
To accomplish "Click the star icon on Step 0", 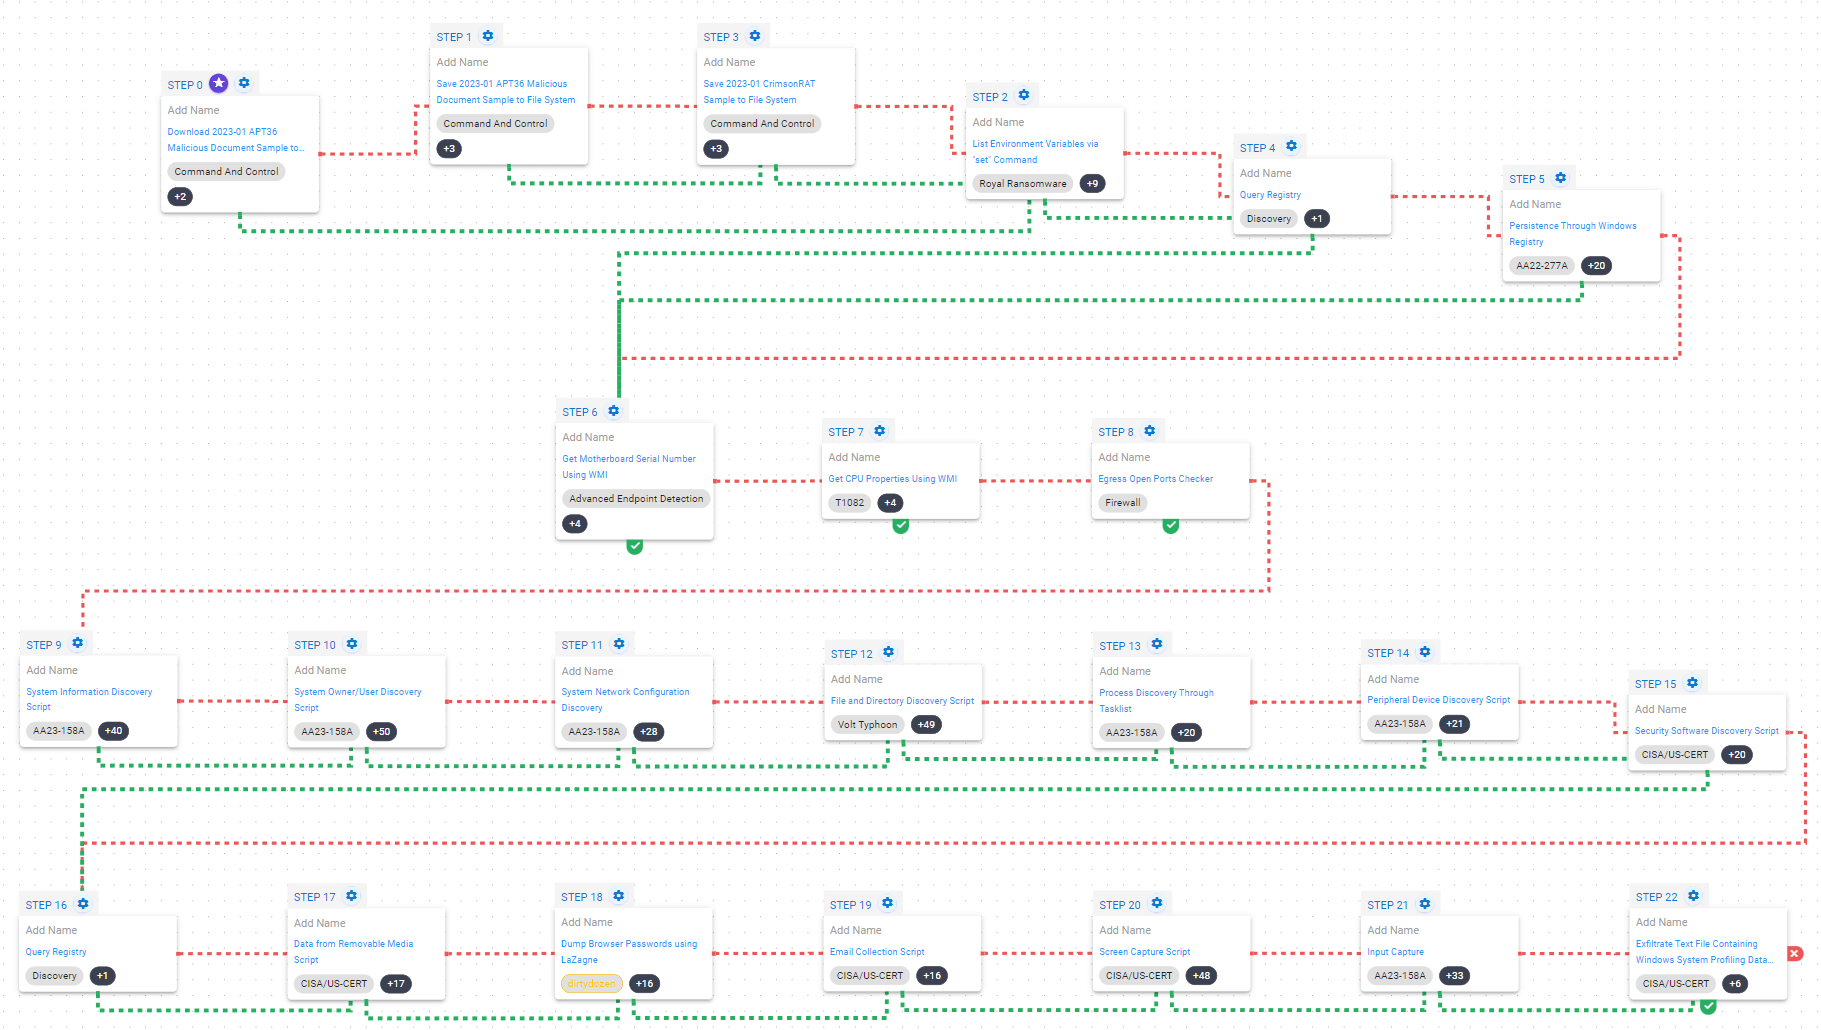I will click(219, 84).
